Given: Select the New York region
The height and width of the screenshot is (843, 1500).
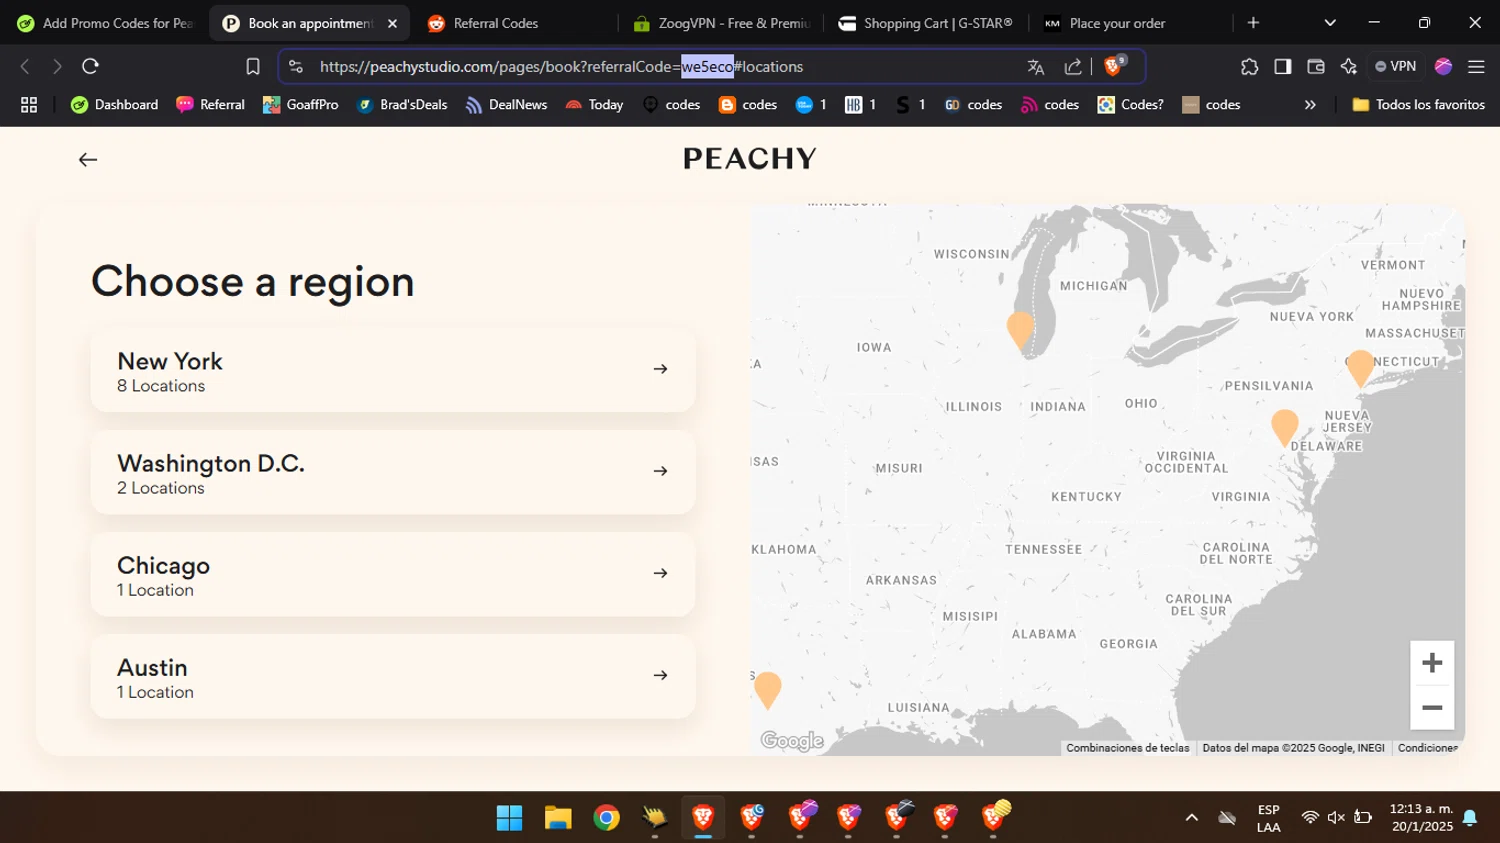Looking at the screenshot, I should tap(393, 370).
